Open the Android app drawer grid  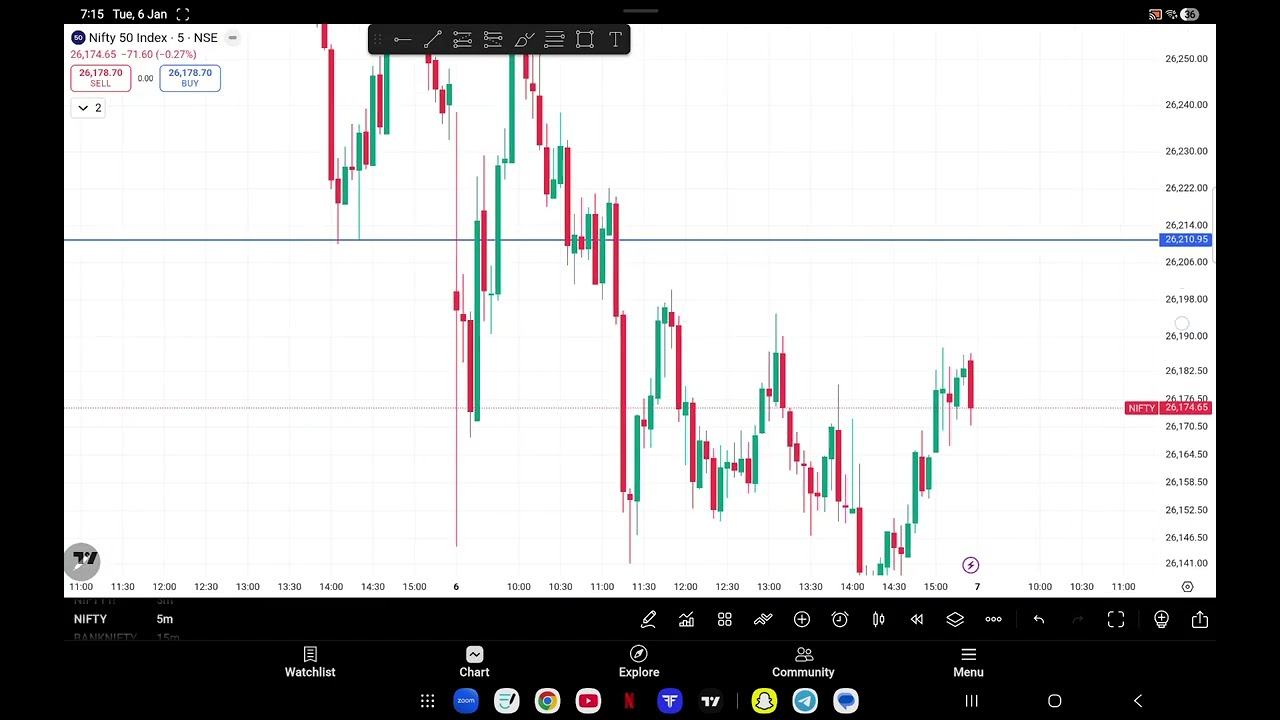tap(427, 701)
